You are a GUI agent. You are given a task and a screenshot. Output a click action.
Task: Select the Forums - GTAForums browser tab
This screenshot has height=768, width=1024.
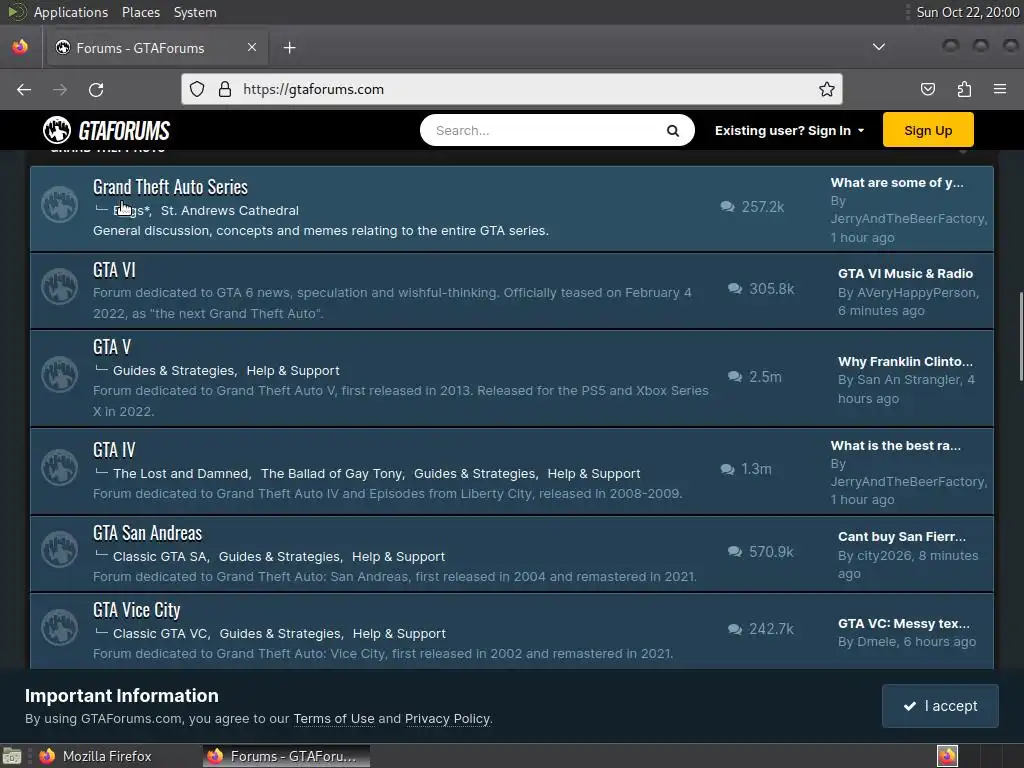(x=155, y=48)
